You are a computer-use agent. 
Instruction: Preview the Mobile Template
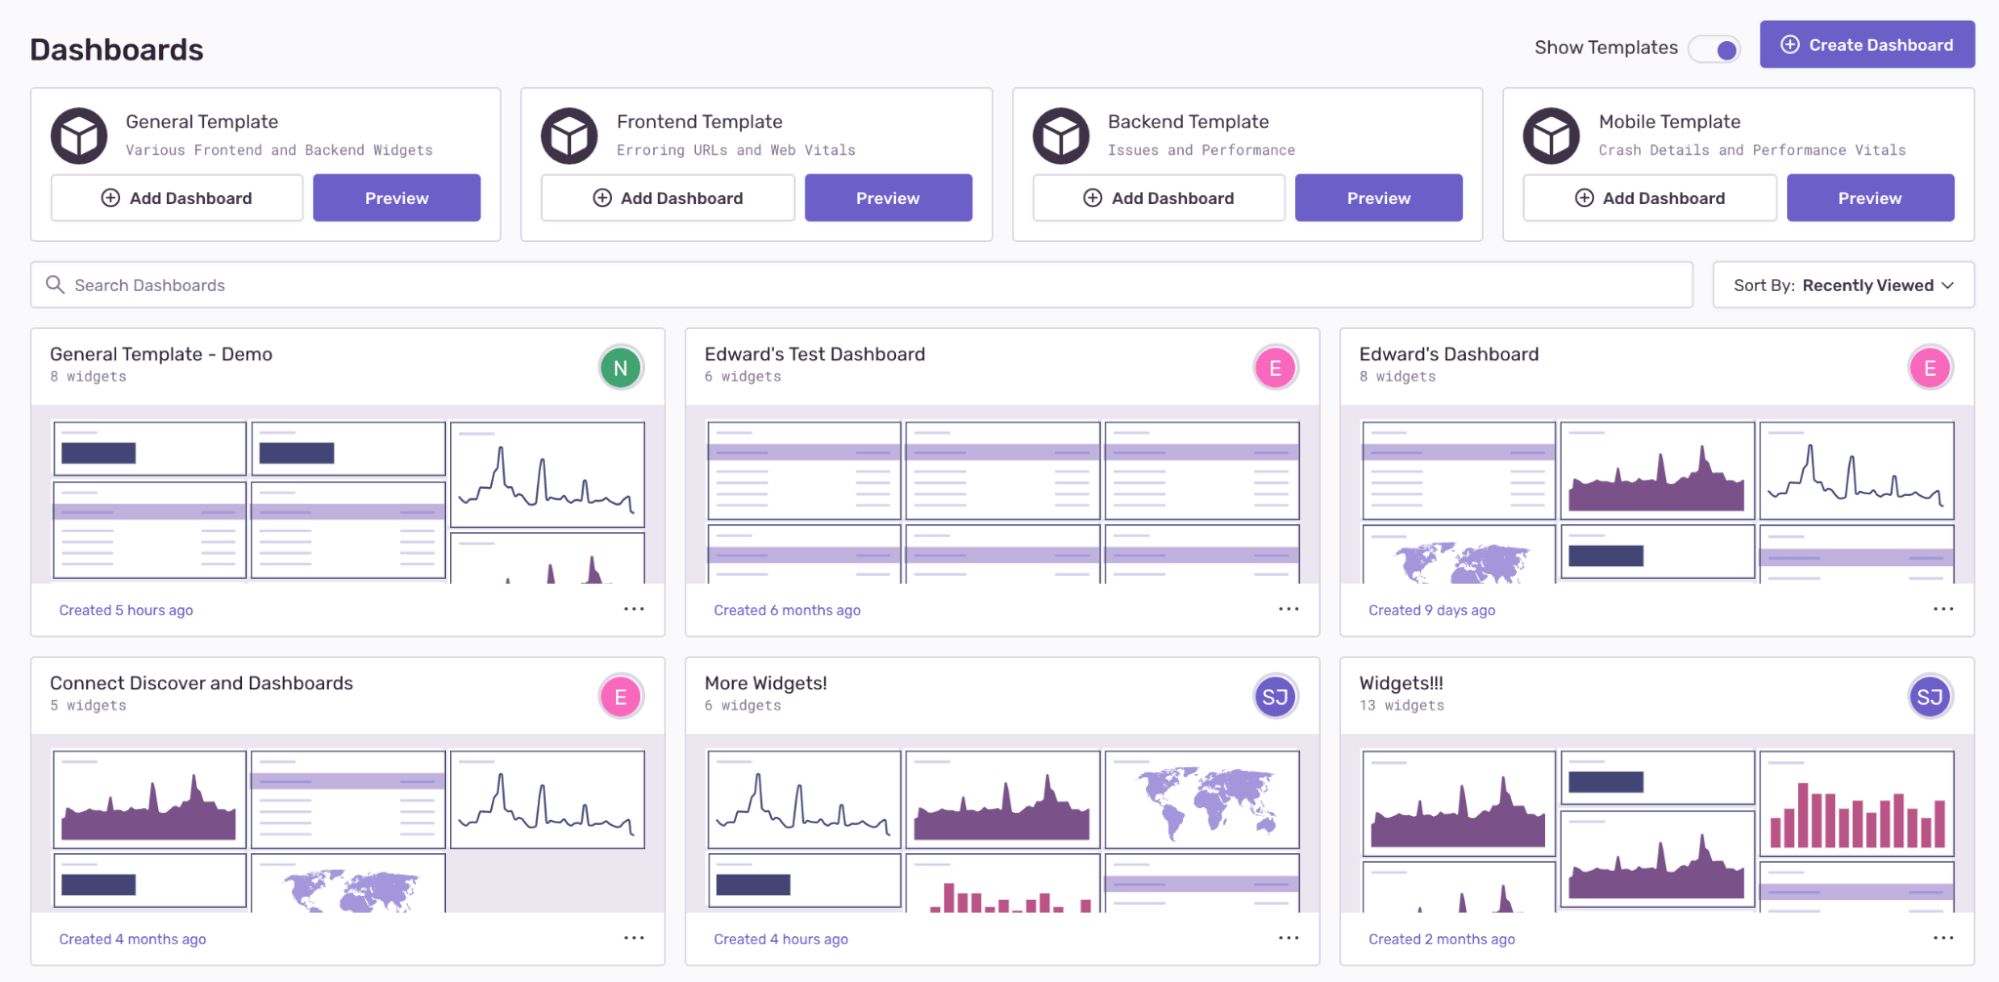(x=1870, y=197)
